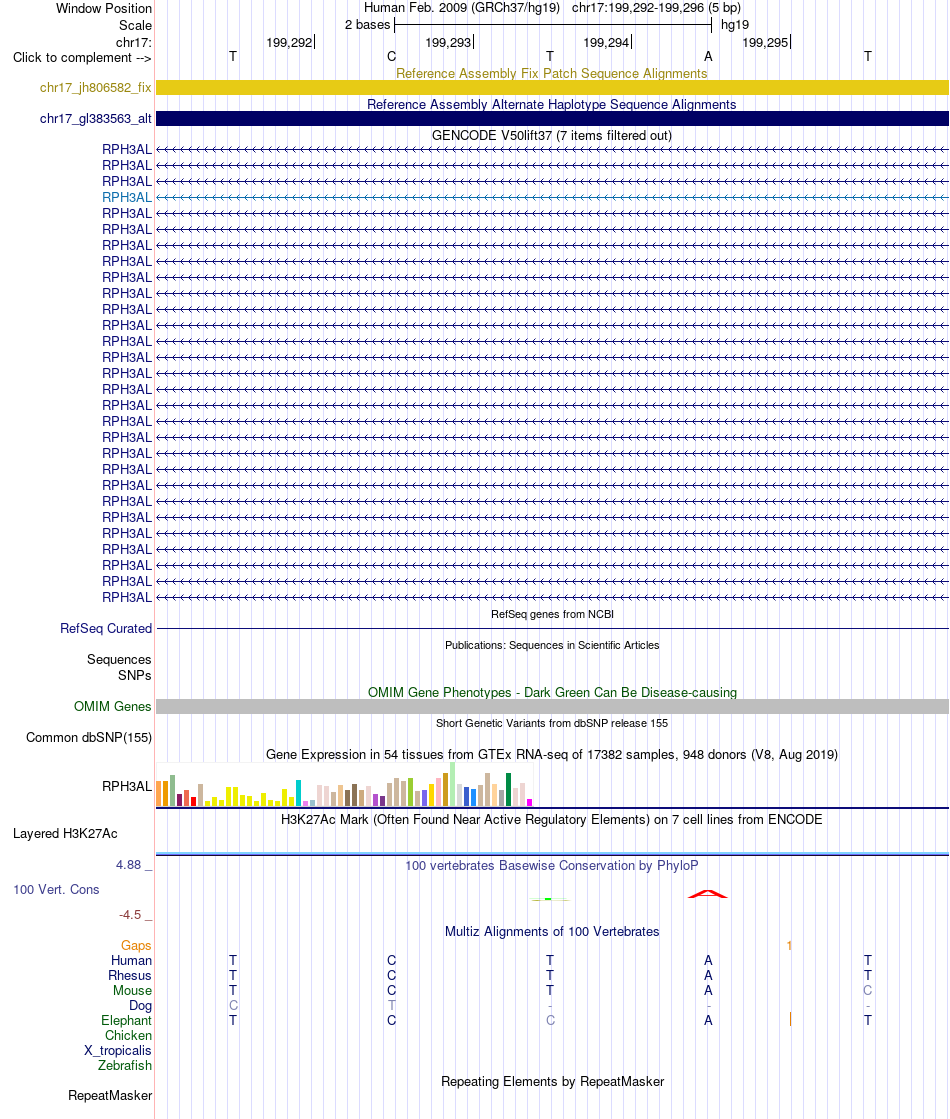950x1119 pixels.
Task: Click the "hg19" label beside scale bar
Action: (734, 25)
